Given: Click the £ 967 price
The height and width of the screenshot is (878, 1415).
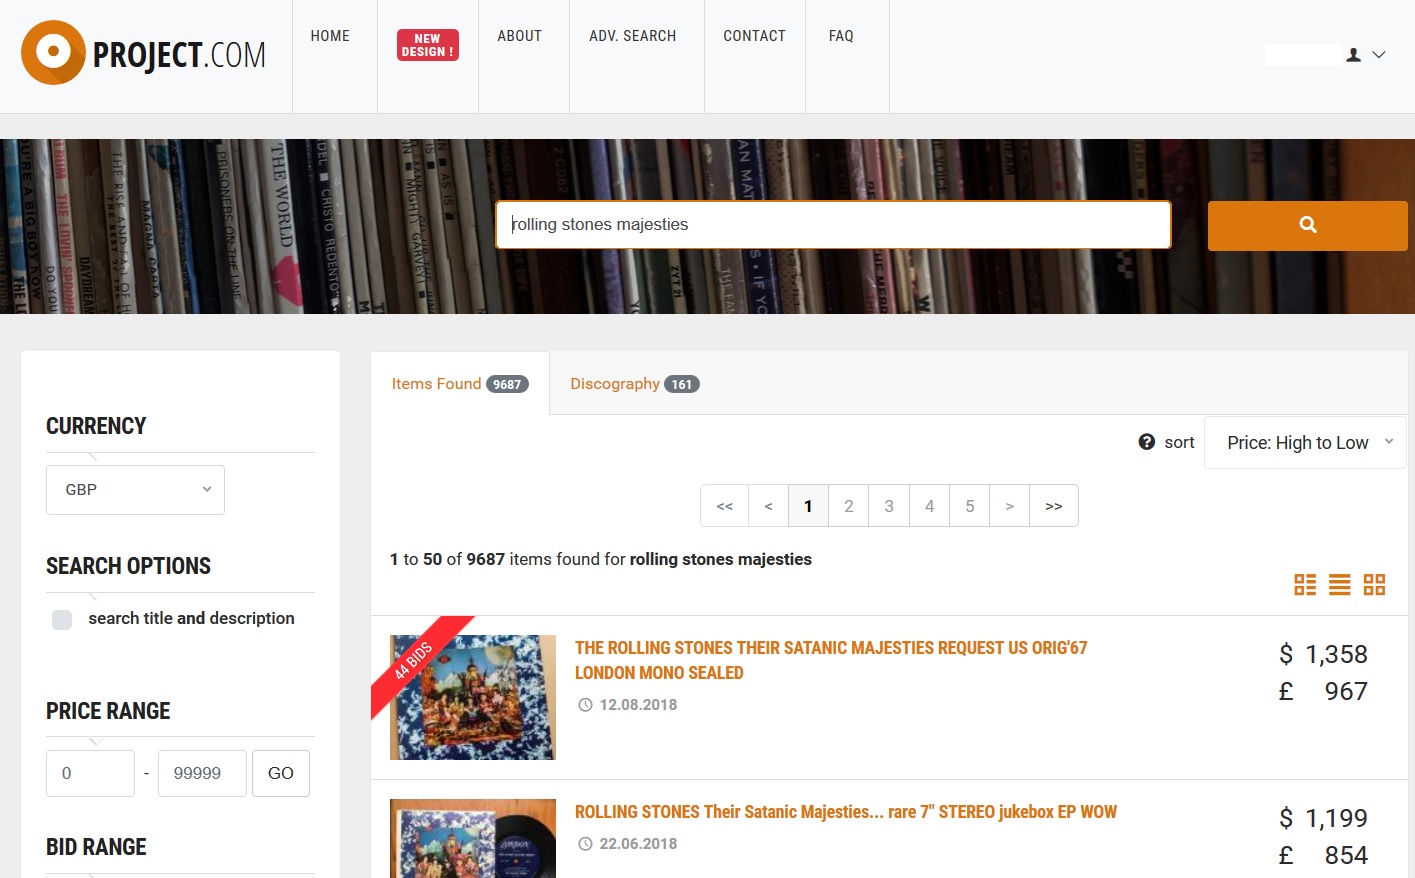Looking at the screenshot, I should point(1323,691).
